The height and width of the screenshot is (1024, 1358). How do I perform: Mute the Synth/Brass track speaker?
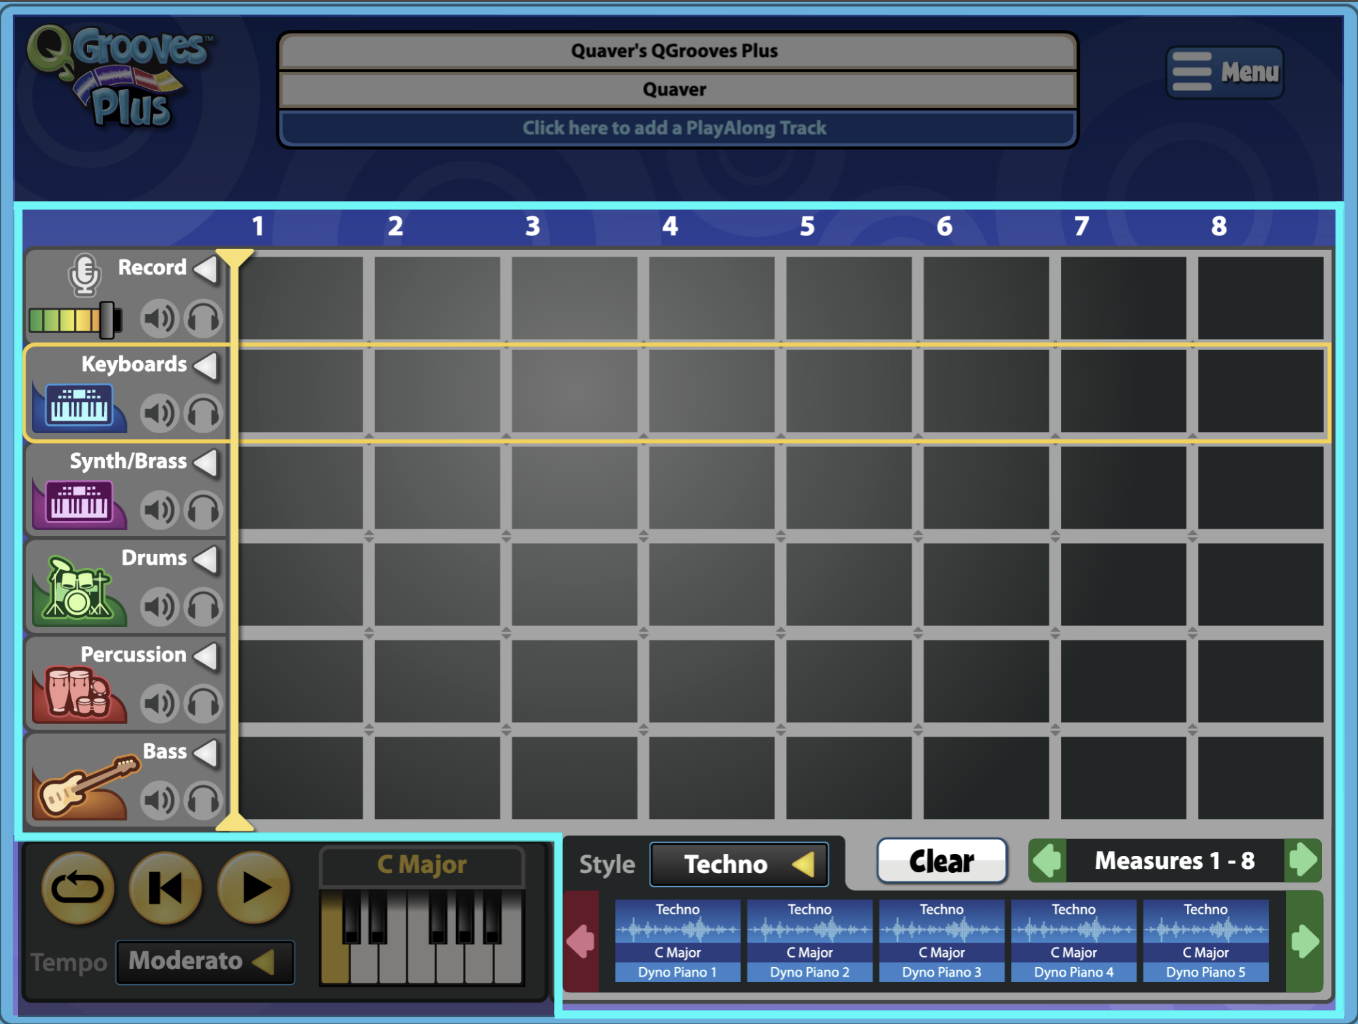tap(159, 510)
